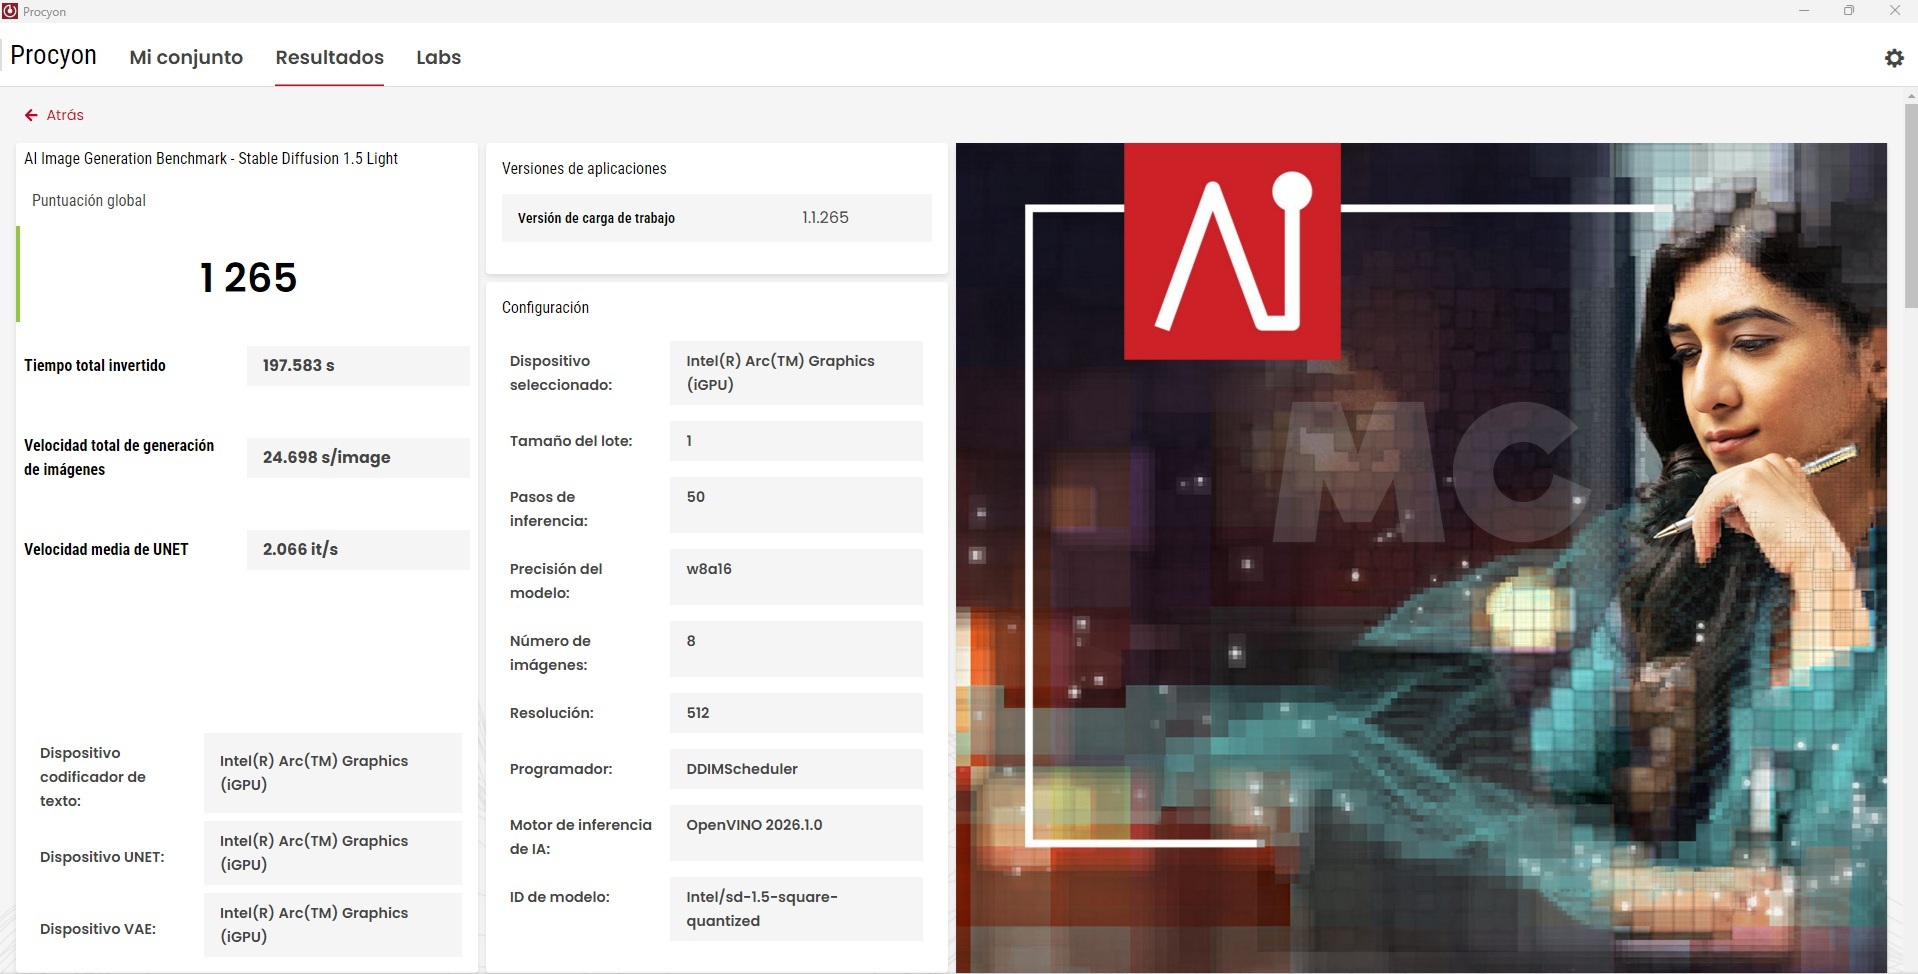Click the Precisión del modelo label
Viewport: 1918px width, 974px height.
point(556,581)
